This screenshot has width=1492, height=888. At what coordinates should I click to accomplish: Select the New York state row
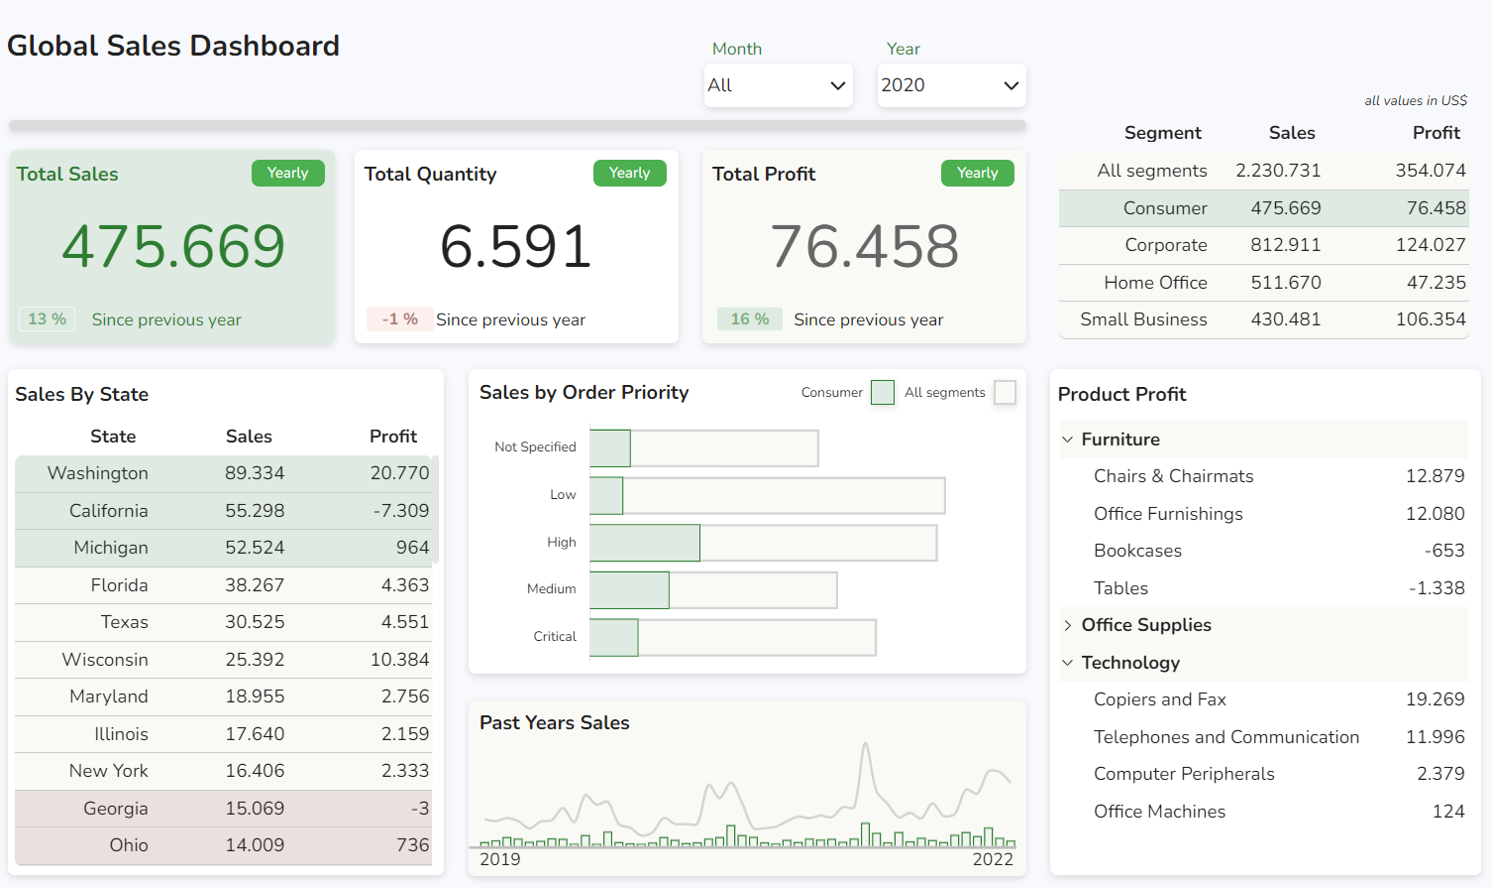click(223, 771)
